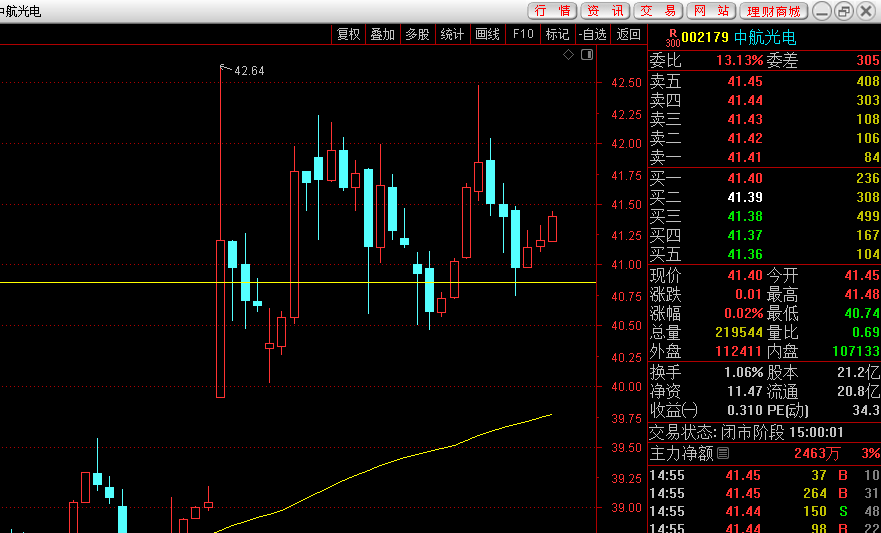
Task: Open the 交易 trading button
Action: [658, 11]
